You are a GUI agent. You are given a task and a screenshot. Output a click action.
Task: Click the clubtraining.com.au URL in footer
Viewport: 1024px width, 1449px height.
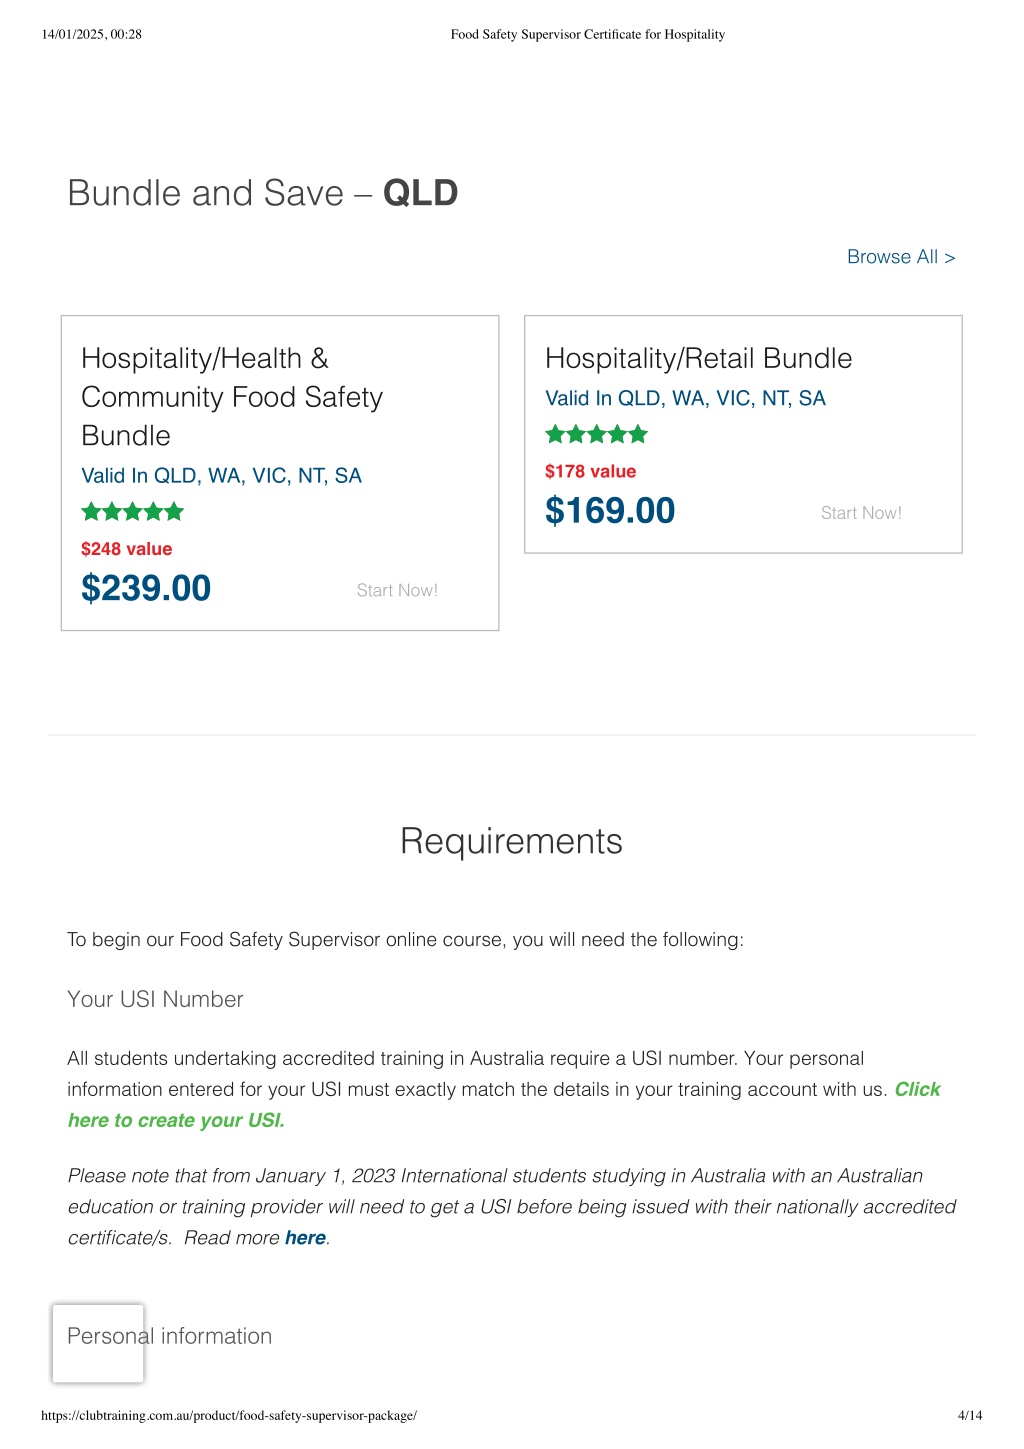pos(229,1415)
